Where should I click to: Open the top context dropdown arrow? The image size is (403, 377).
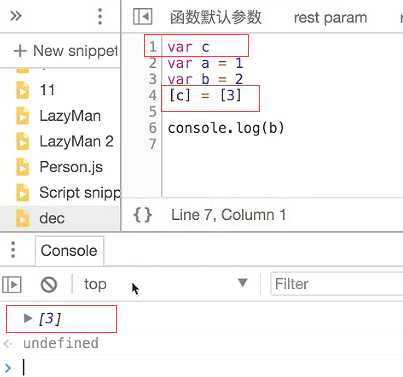click(x=243, y=283)
